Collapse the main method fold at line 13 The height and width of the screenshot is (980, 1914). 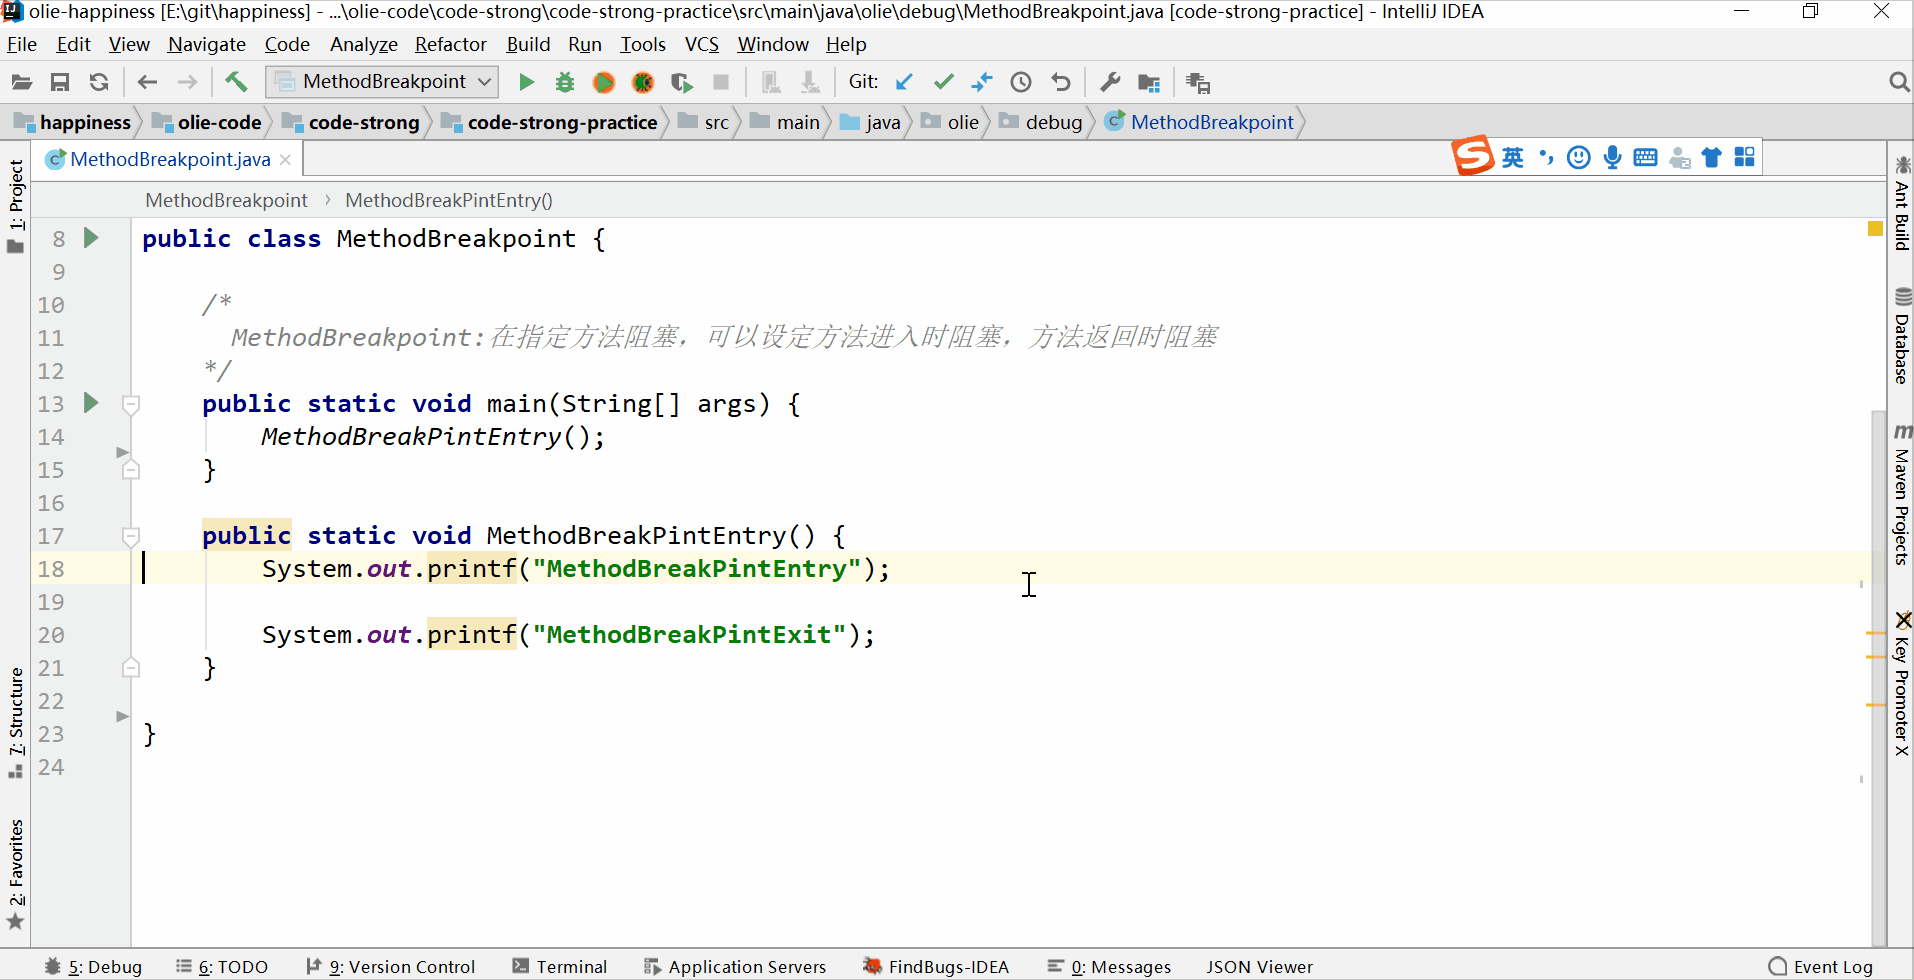[131, 404]
